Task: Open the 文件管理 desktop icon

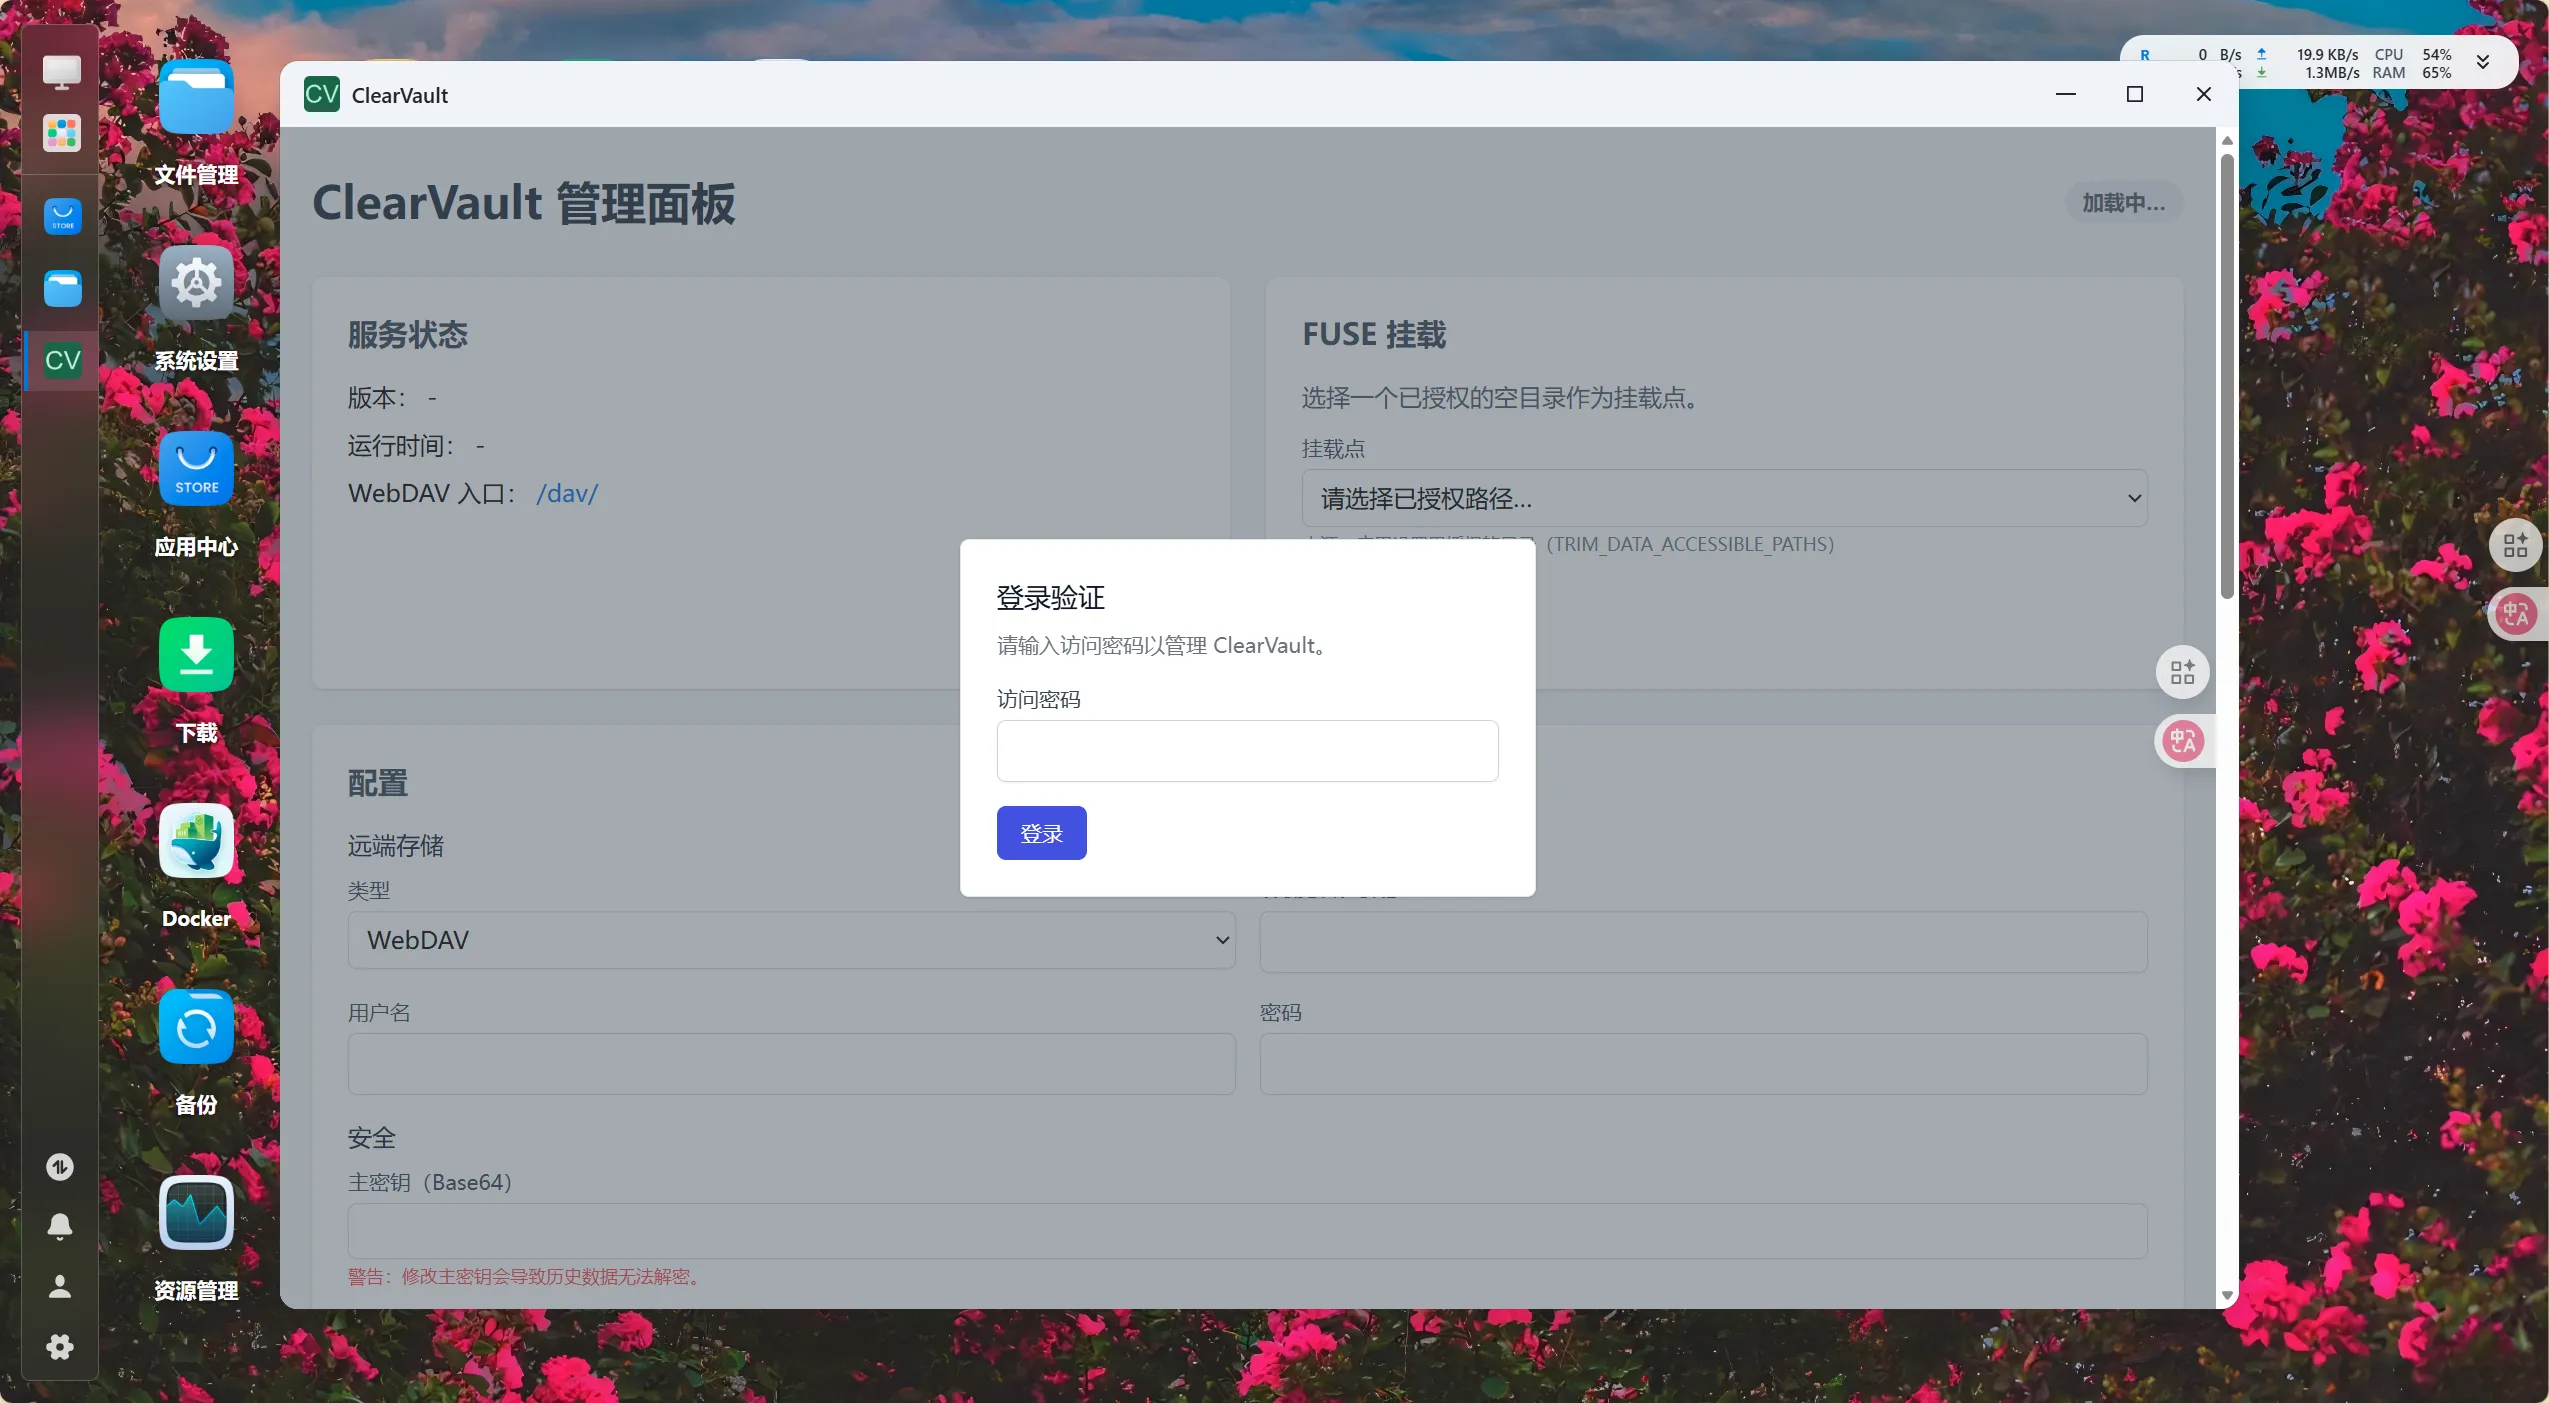Action: [196, 97]
